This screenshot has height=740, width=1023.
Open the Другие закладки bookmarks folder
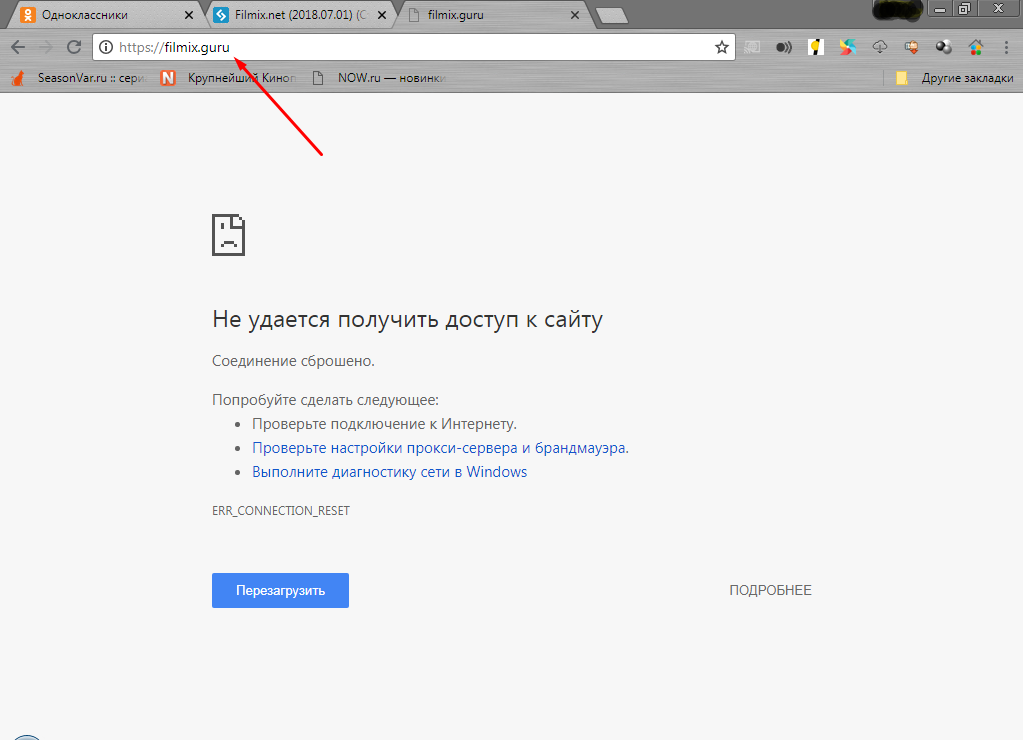(x=954, y=78)
